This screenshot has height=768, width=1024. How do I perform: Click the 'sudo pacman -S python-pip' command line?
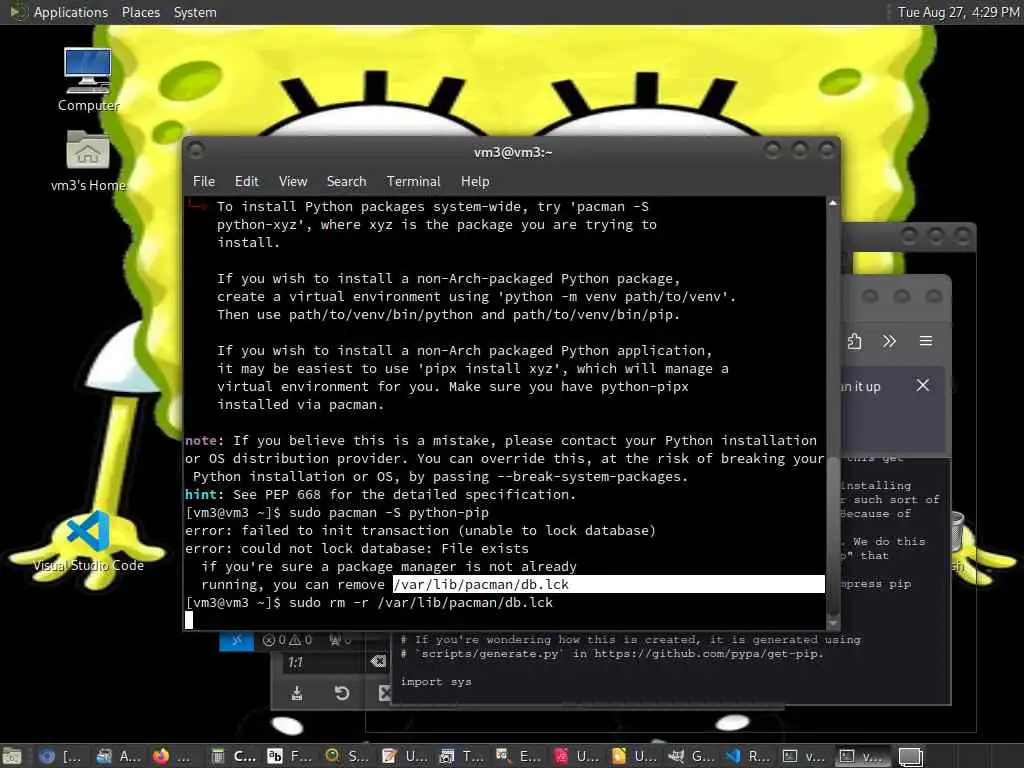pos(389,513)
